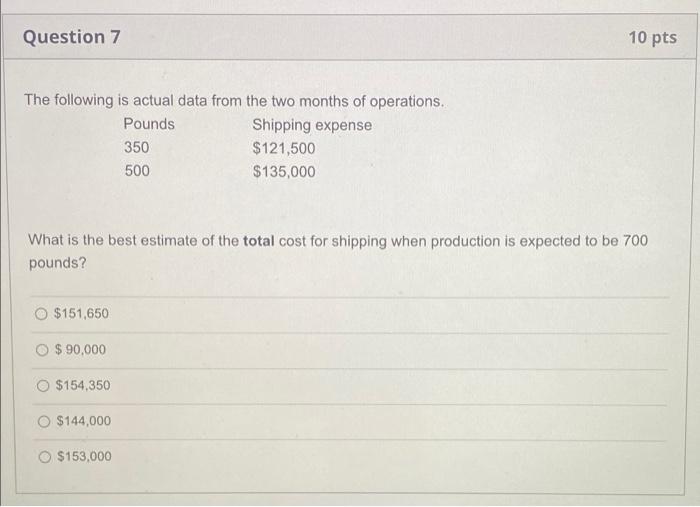The width and height of the screenshot is (700, 507).
Task: Click the 500 pounds value
Action: point(137,171)
